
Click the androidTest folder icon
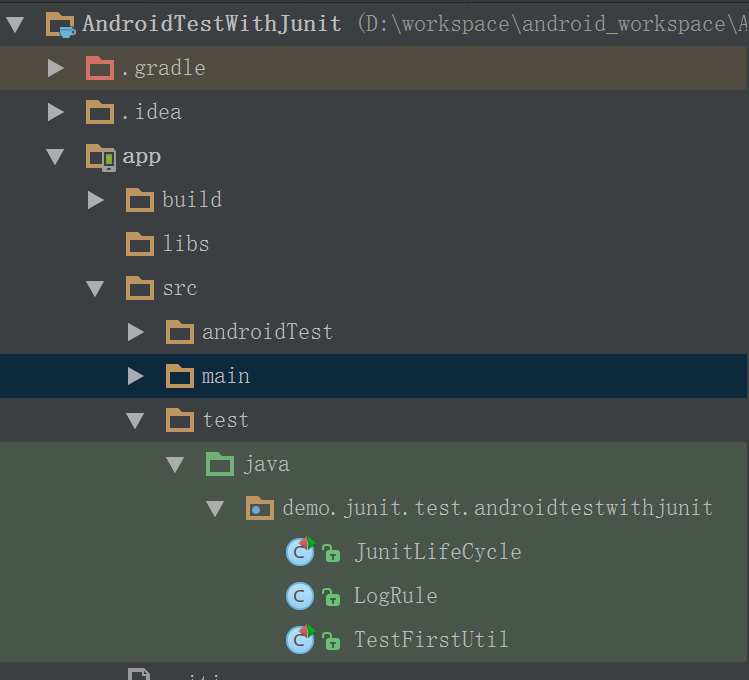[180, 332]
